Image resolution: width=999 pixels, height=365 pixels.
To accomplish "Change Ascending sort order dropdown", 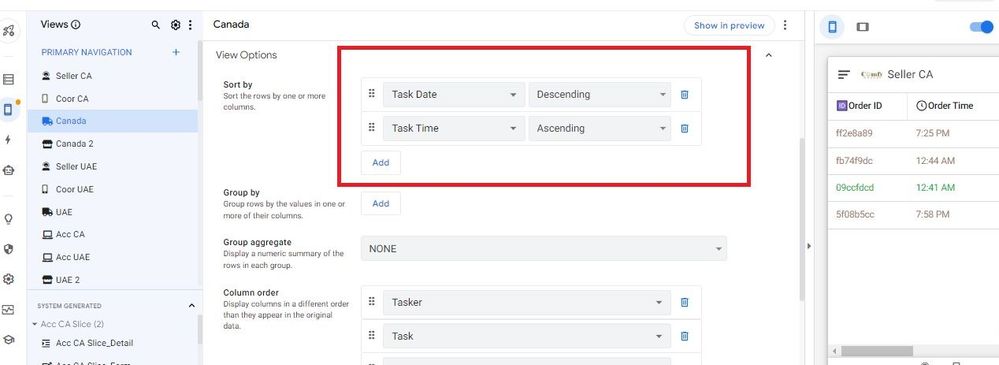I will coord(600,128).
